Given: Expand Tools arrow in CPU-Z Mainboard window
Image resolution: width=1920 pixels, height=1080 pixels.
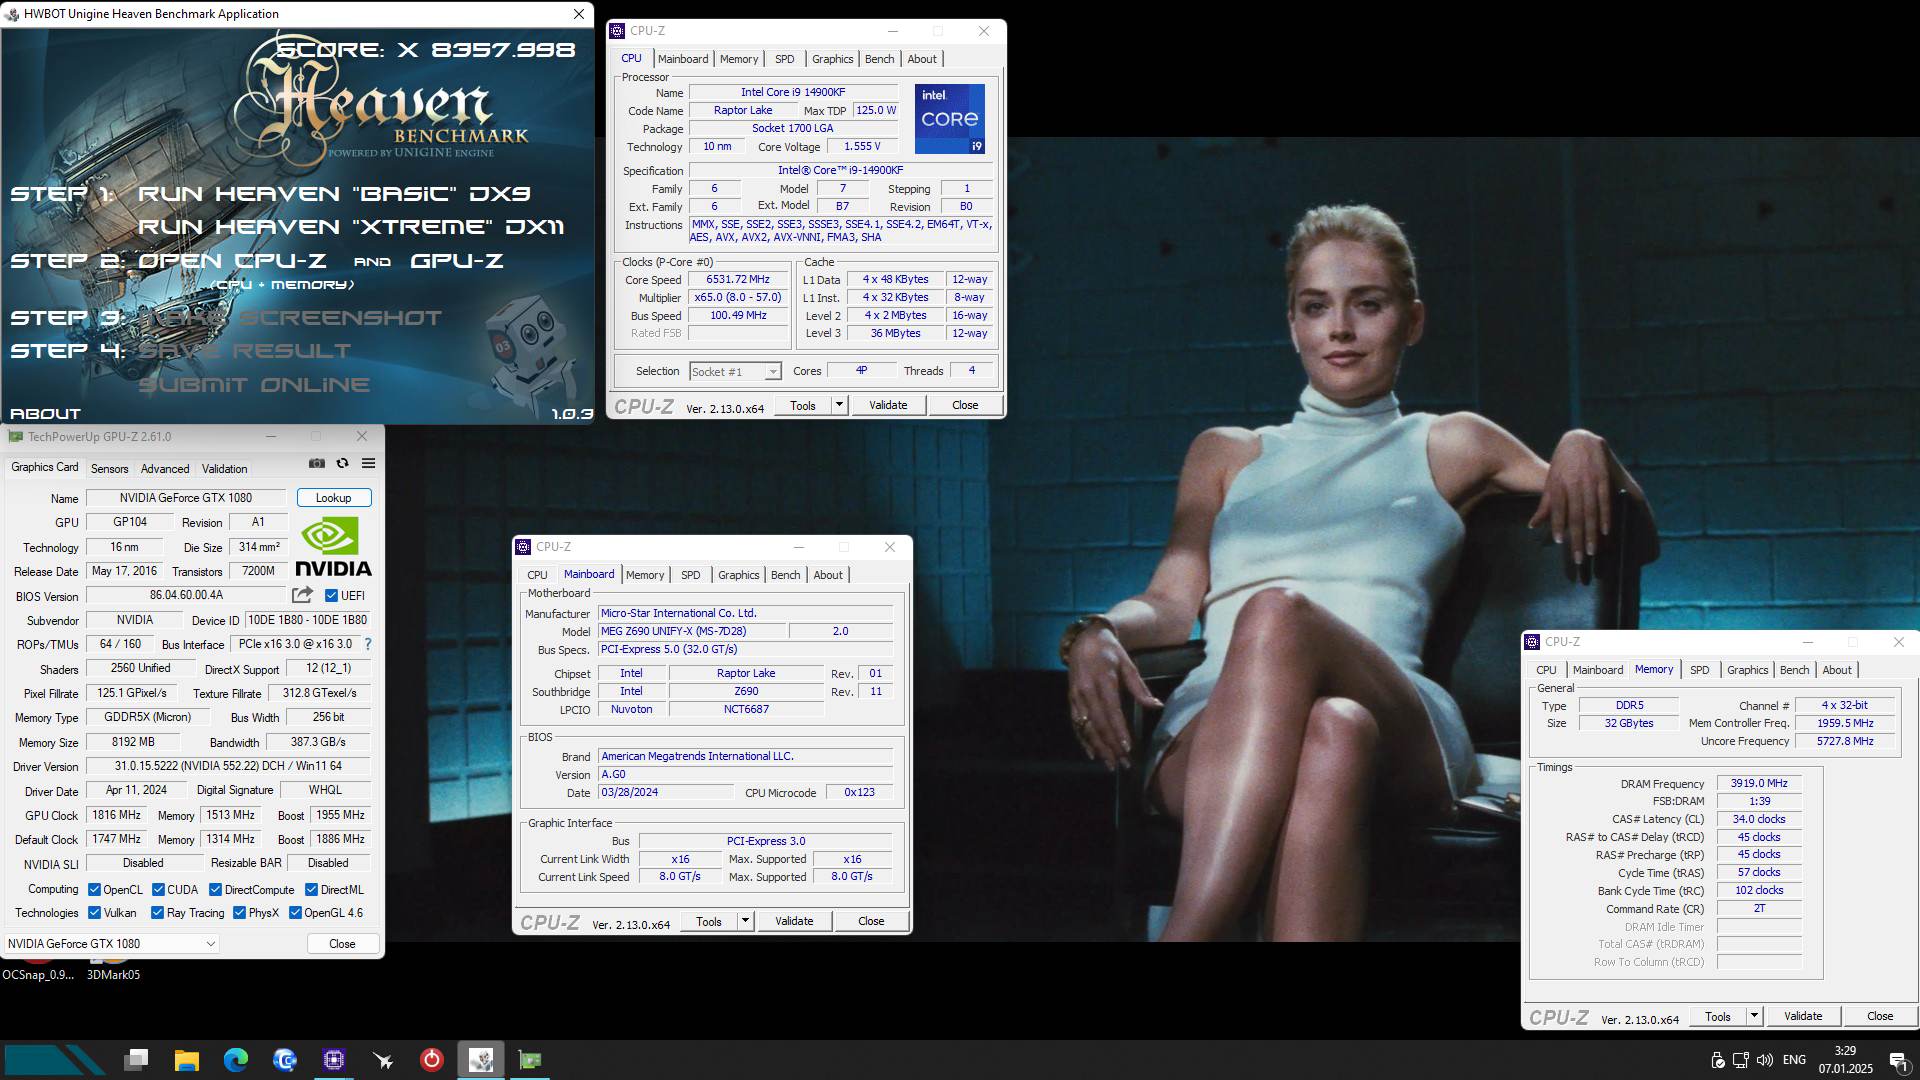Looking at the screenshot, I should (745, 921).
